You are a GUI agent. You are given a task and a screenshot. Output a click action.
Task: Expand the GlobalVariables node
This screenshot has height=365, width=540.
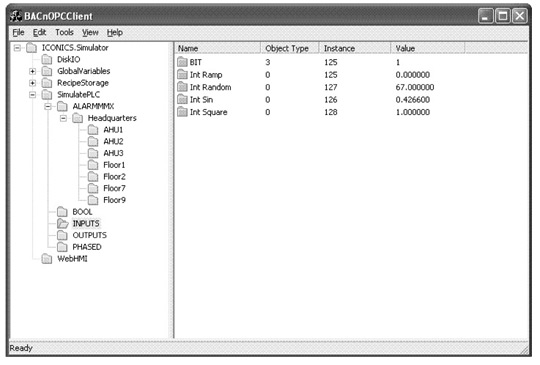click(32, 71)
